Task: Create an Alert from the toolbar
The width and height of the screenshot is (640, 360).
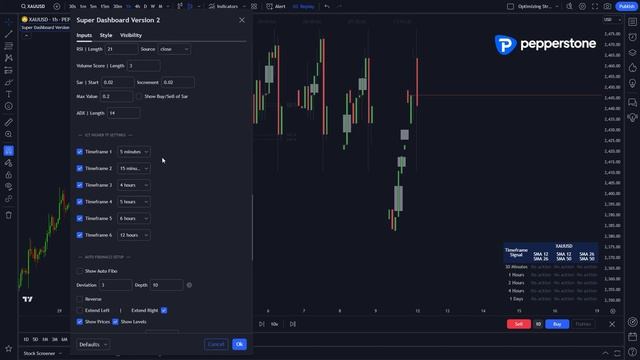Action: (x=276, y=6)
